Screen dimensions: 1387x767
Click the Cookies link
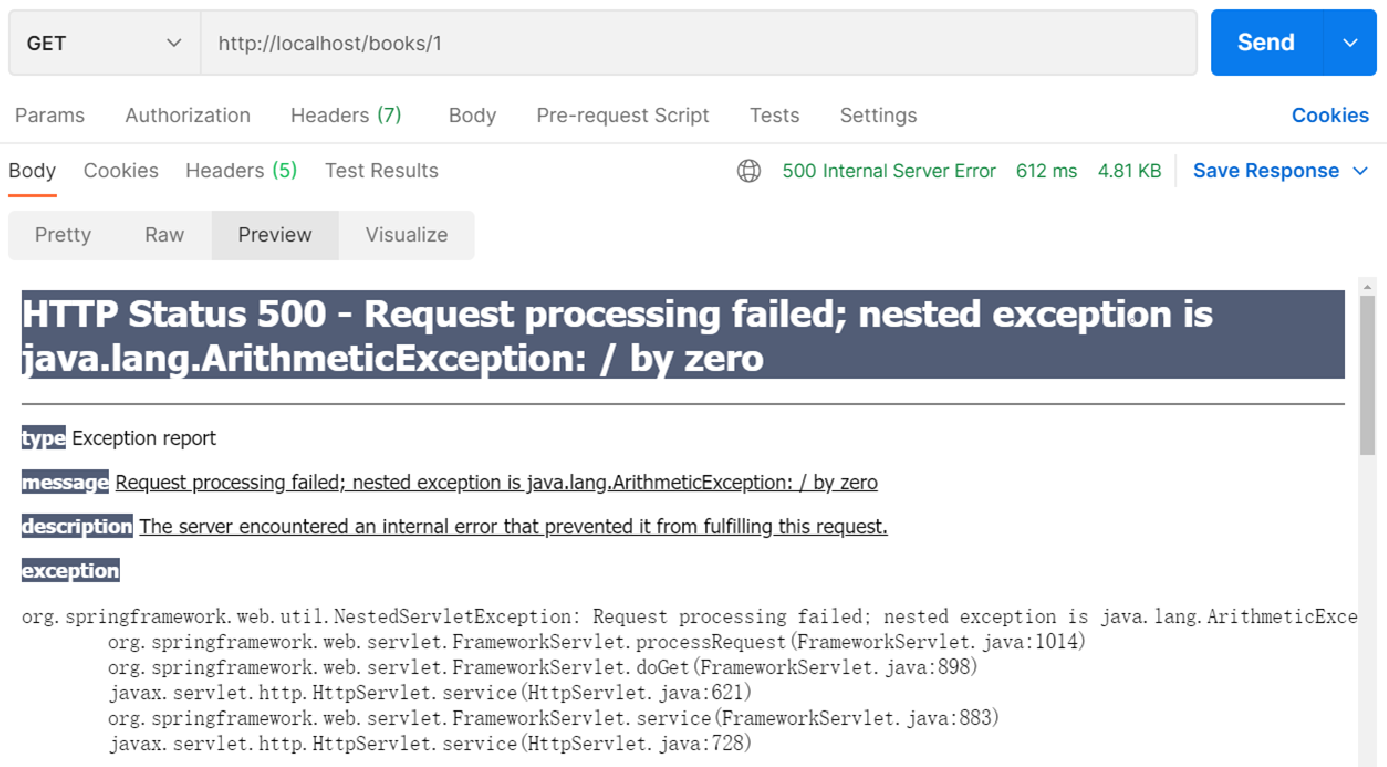(1329, 115)
